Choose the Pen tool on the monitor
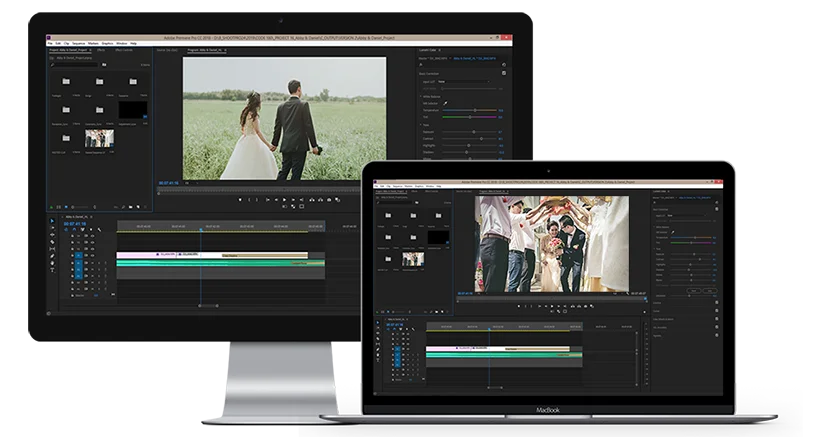Viewport: 820px width, 437px height. [52, 256]
